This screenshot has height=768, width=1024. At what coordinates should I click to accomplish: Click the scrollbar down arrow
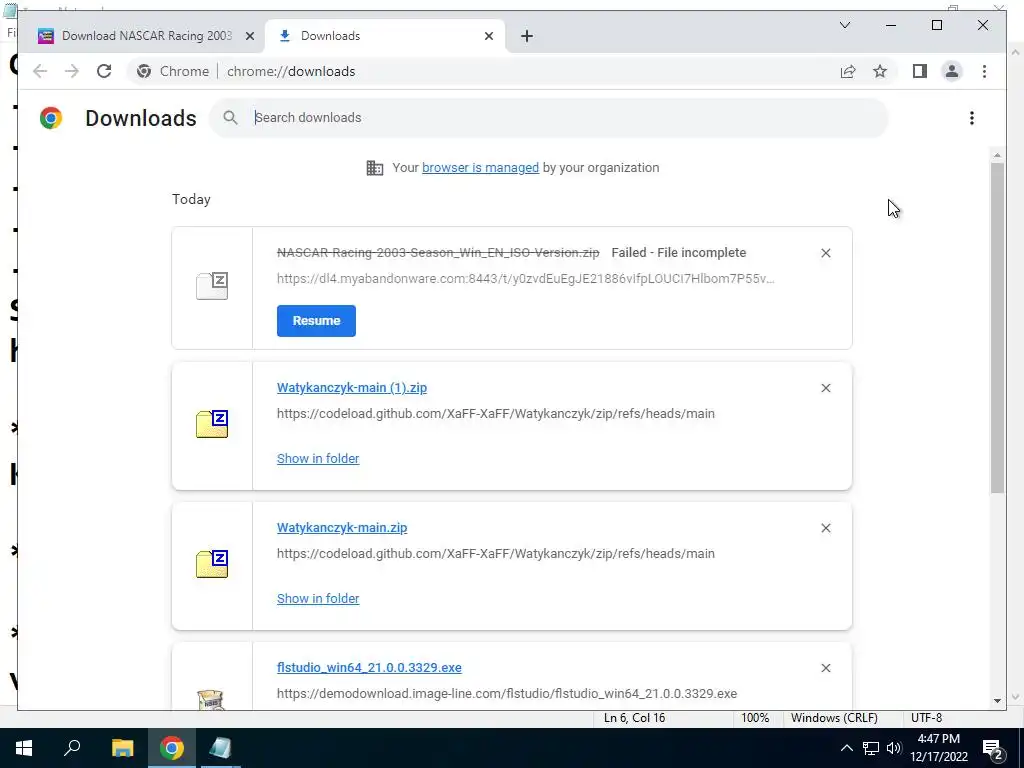click(x=997, y=700)
